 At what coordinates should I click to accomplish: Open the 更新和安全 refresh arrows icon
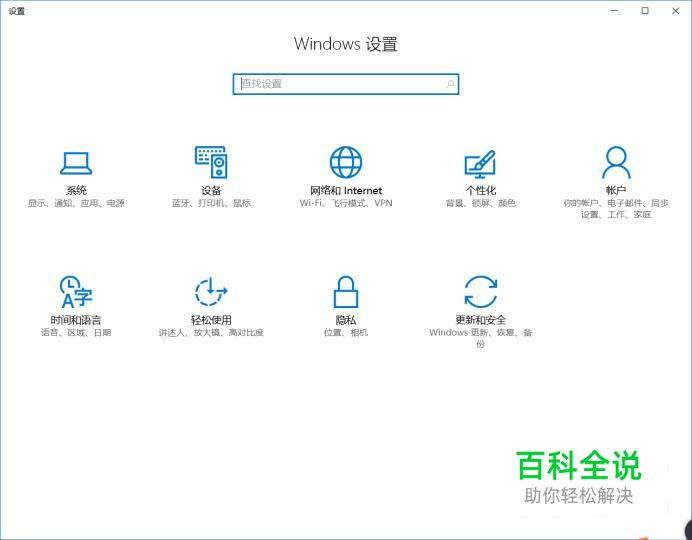(x=481, y=292)
